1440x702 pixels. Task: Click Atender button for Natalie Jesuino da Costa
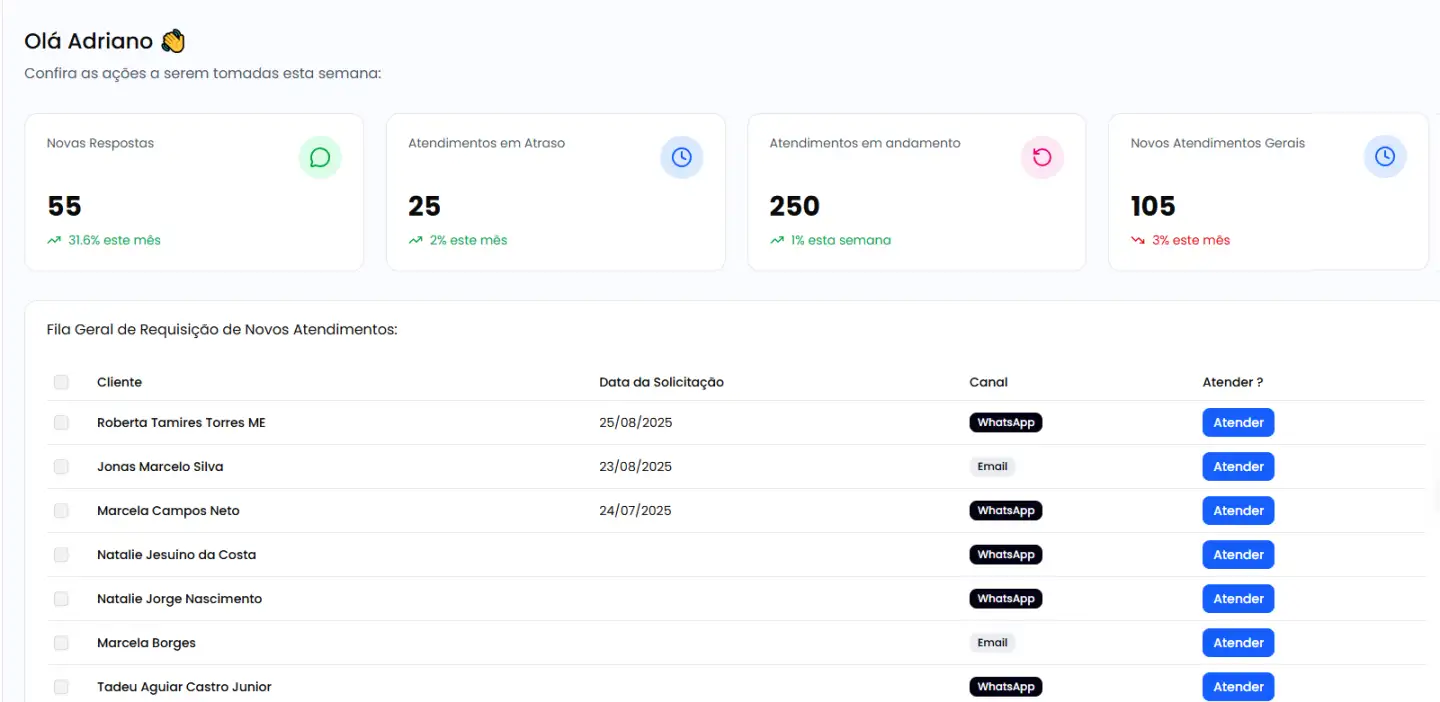click(x=1237, y=555)
